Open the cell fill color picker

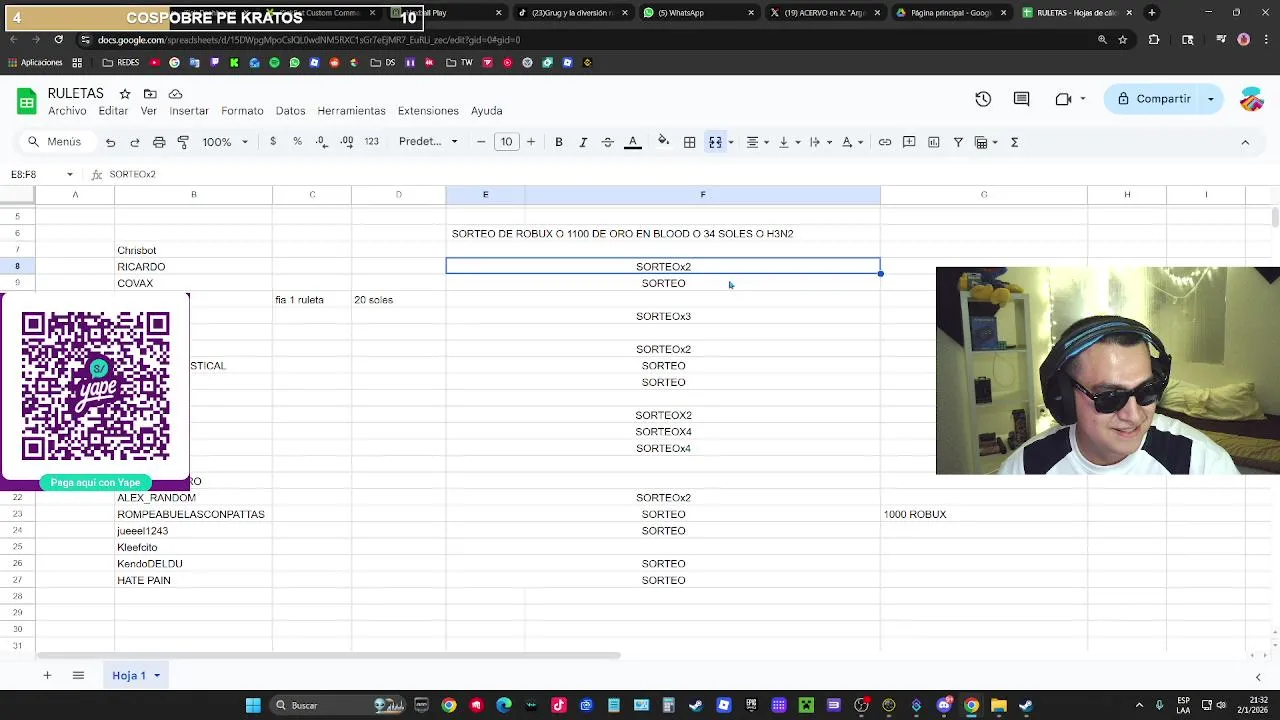coord(663,142)
